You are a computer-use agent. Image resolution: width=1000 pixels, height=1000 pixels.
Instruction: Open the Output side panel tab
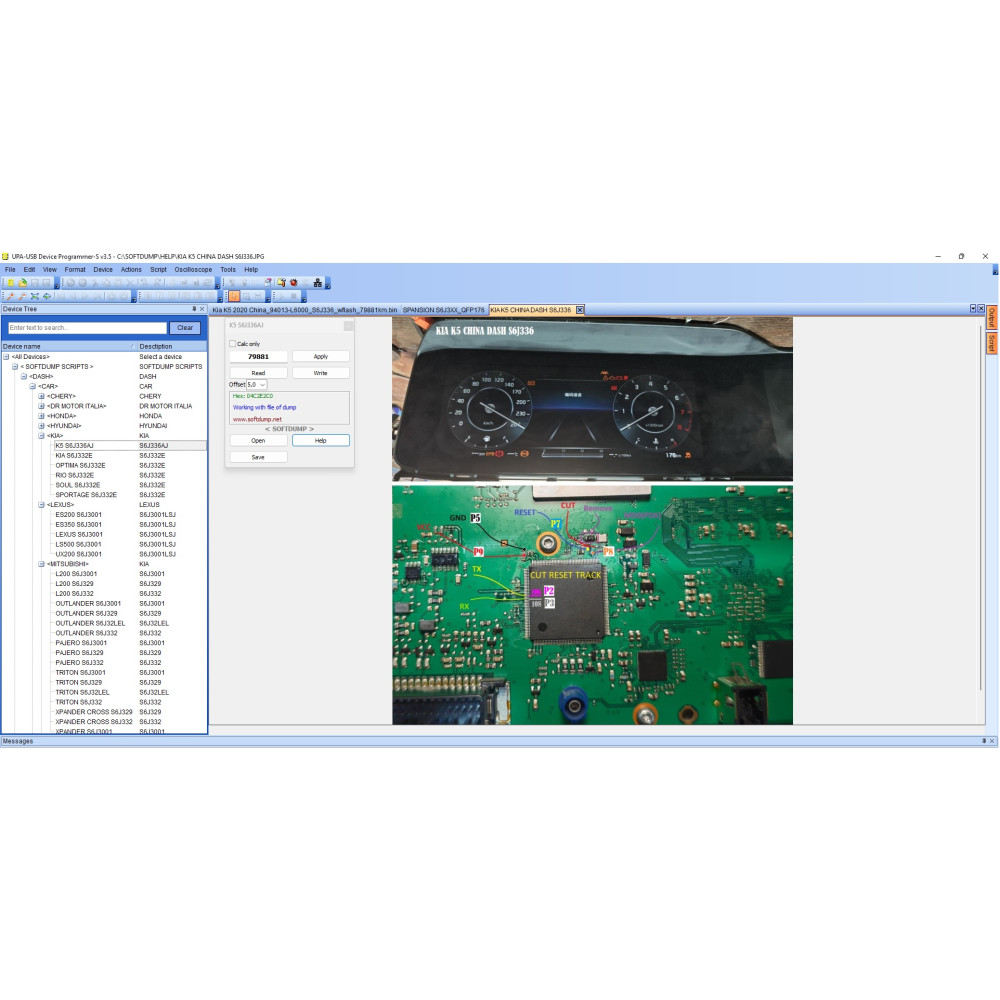pyautogui.click(x=992, y=318)
